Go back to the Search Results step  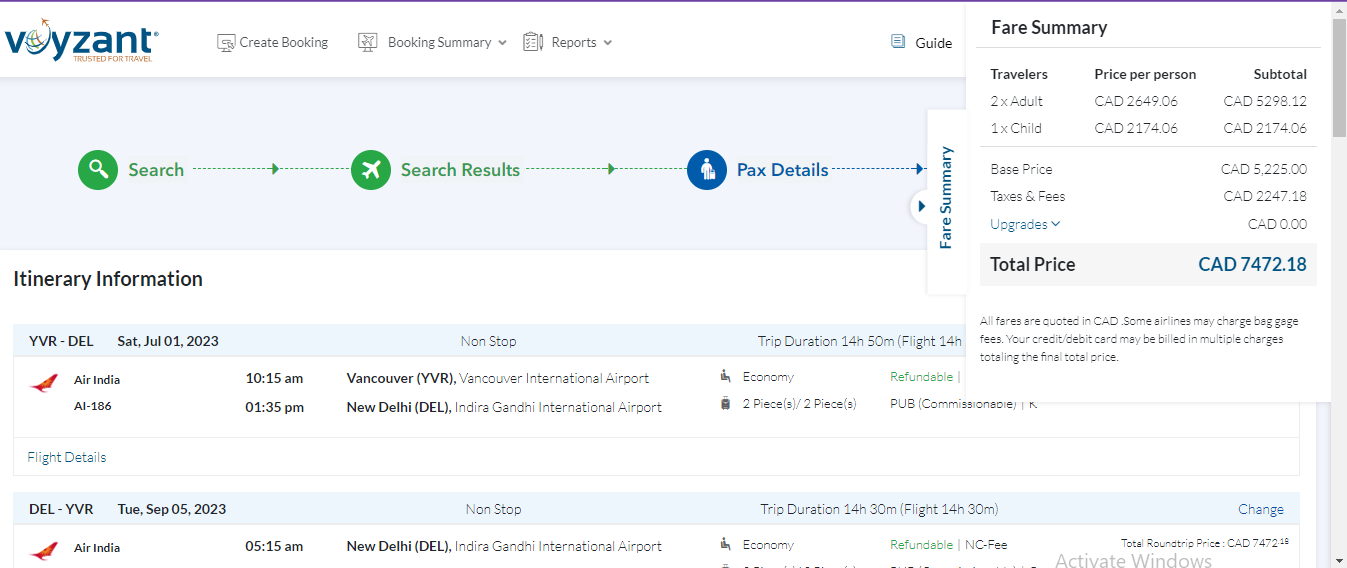click(x=460, y=170)
